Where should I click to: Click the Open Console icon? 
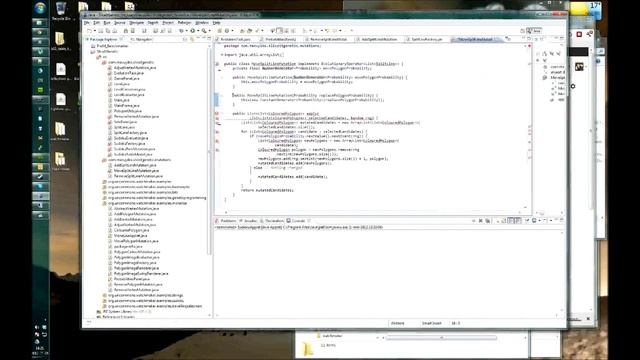[544, 220]
